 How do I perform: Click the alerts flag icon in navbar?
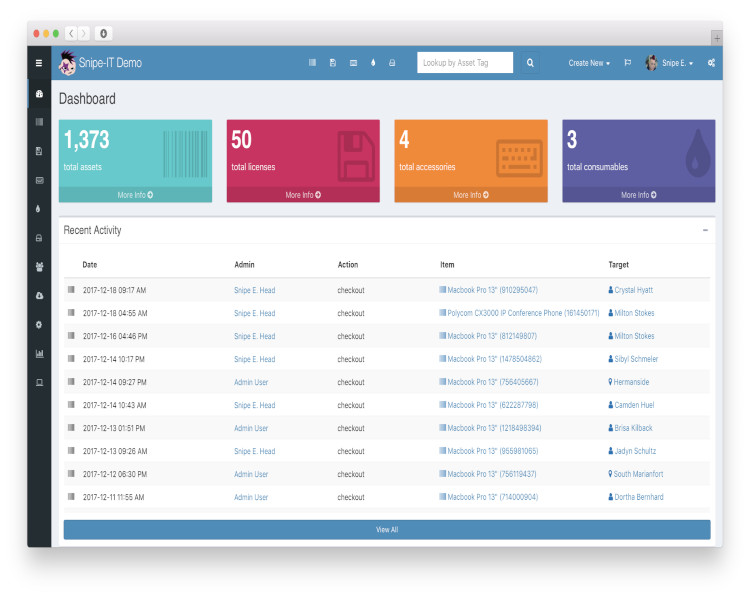(627, 63)
